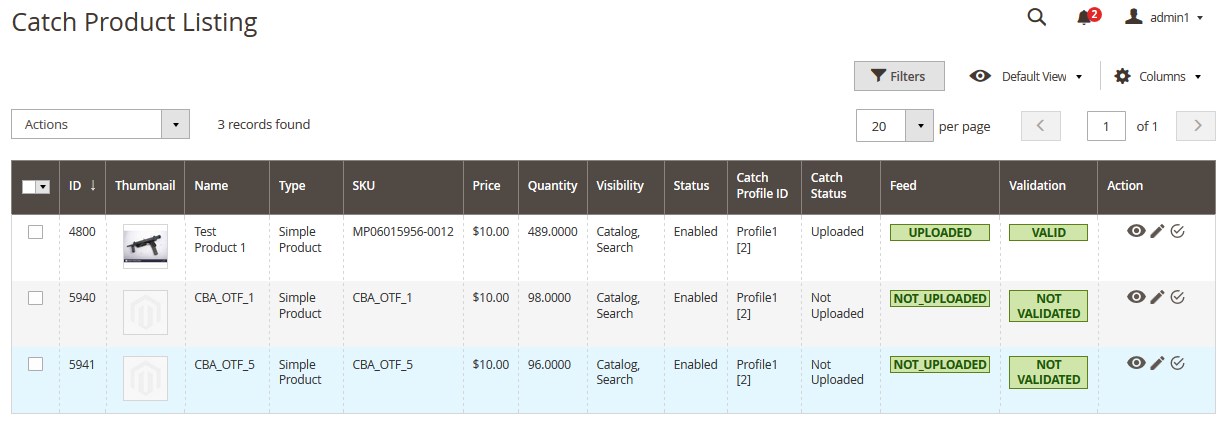Click the Filters button
Screen dimensions: 1225x421
click(x=898, y=76)
